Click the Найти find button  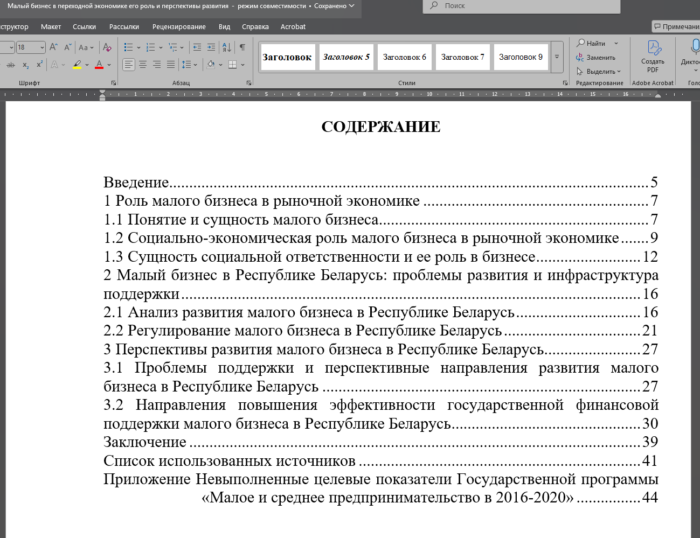click(x=592, y=43)
